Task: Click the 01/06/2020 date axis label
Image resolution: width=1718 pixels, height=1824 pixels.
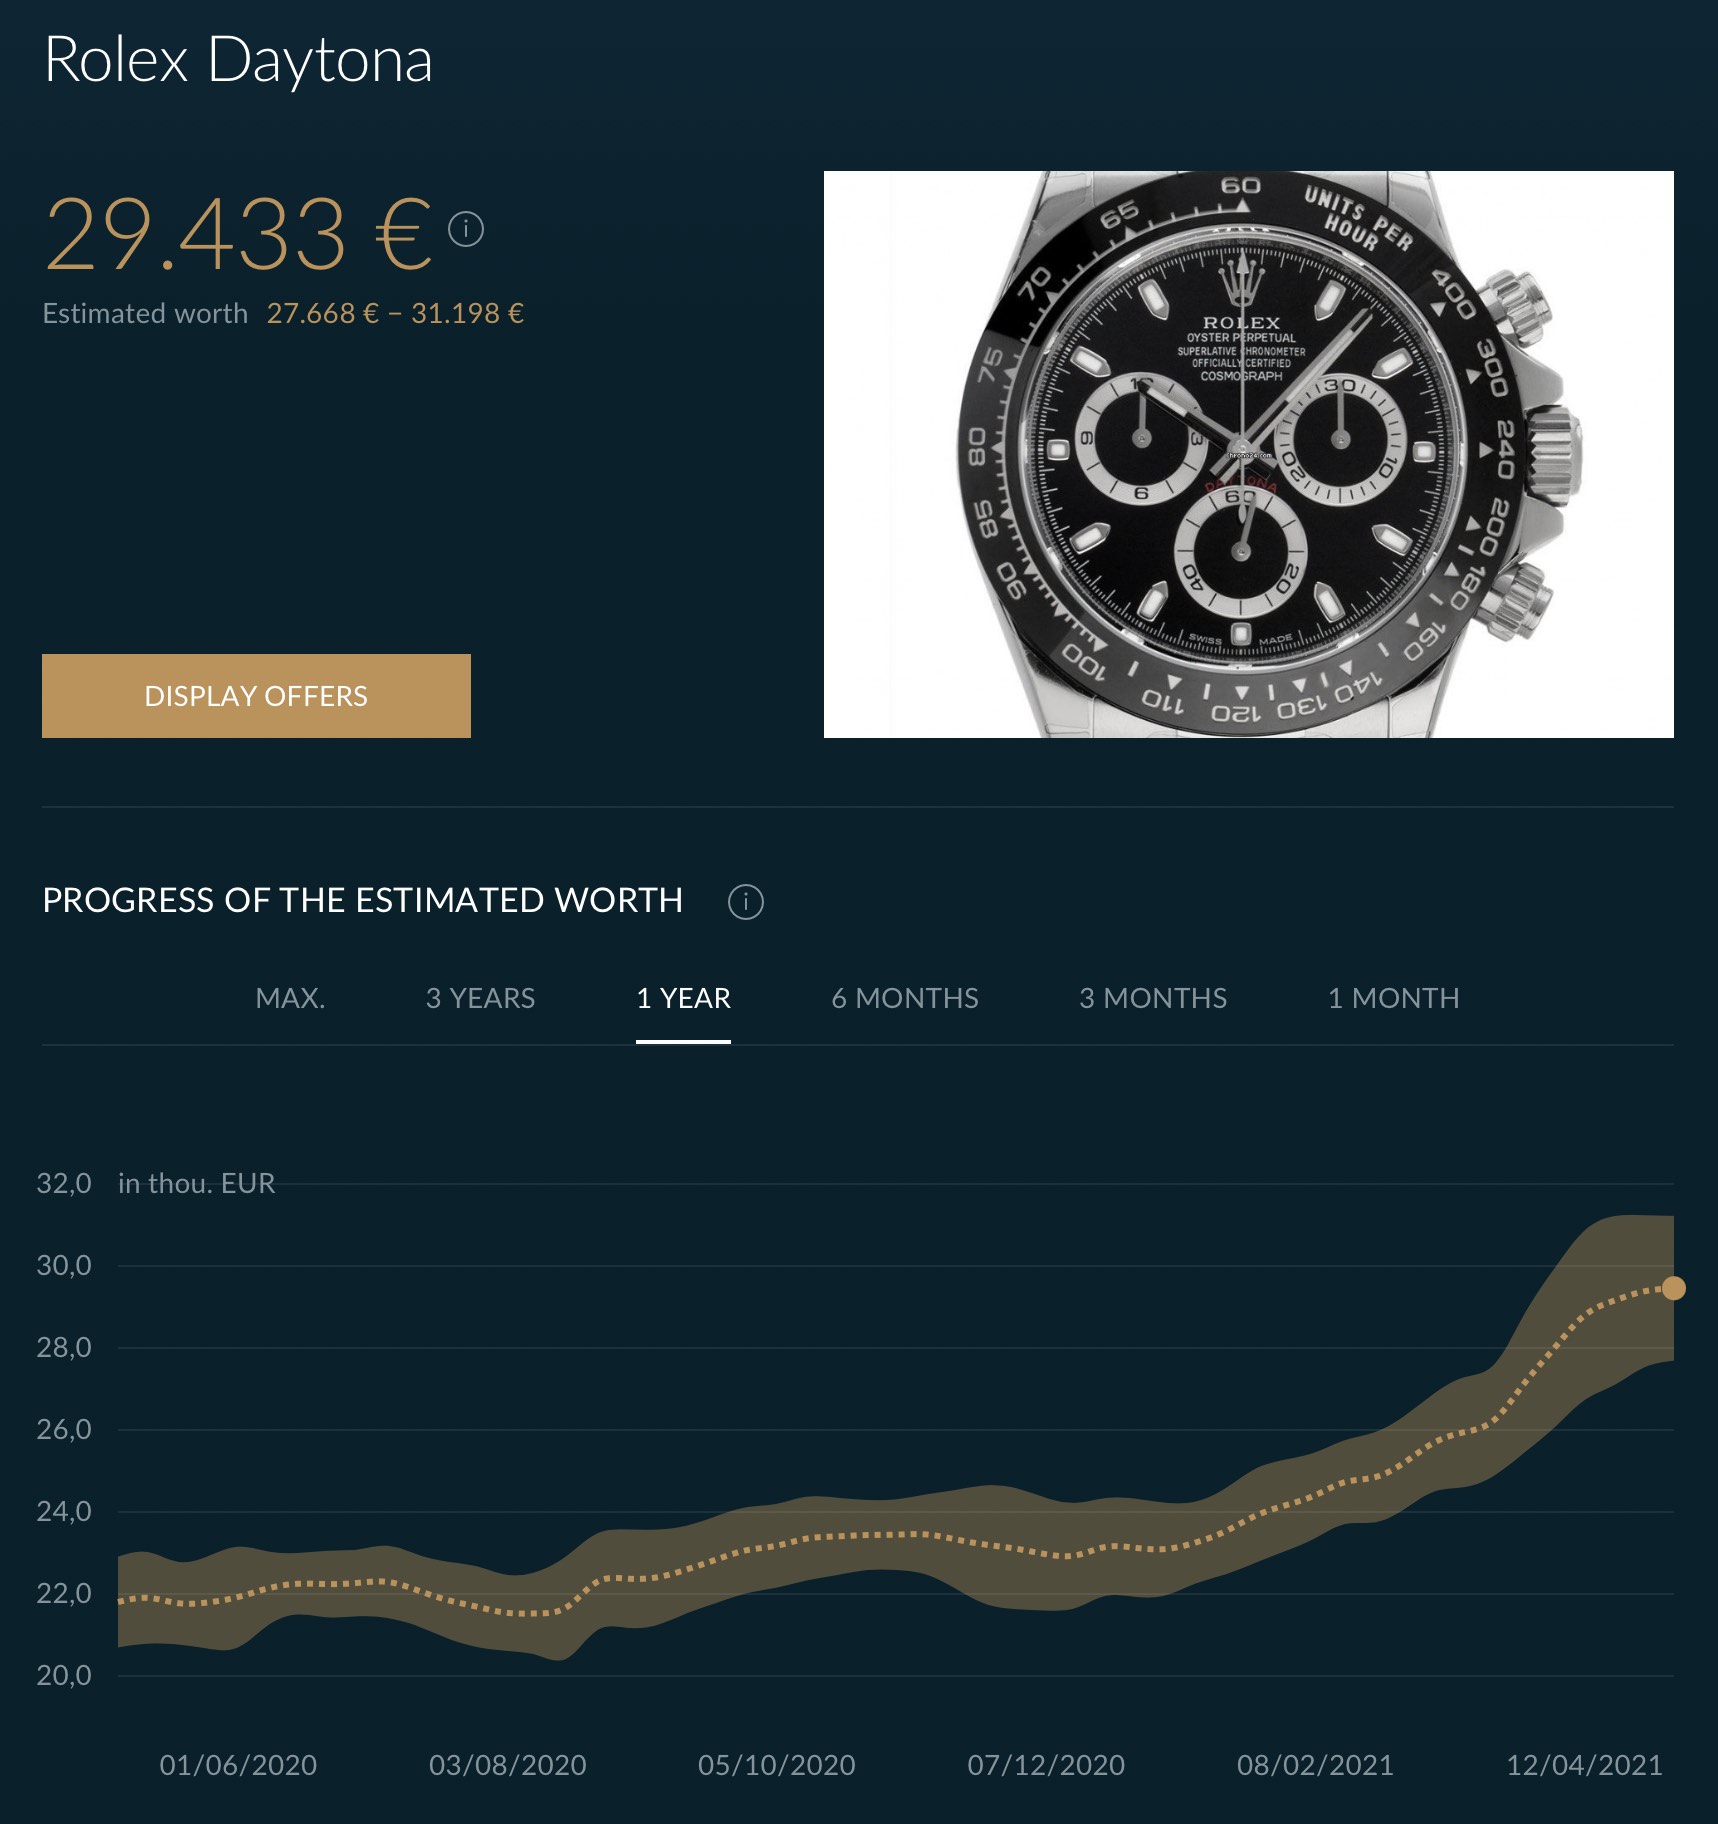Action: click(x=238, y=1765)
